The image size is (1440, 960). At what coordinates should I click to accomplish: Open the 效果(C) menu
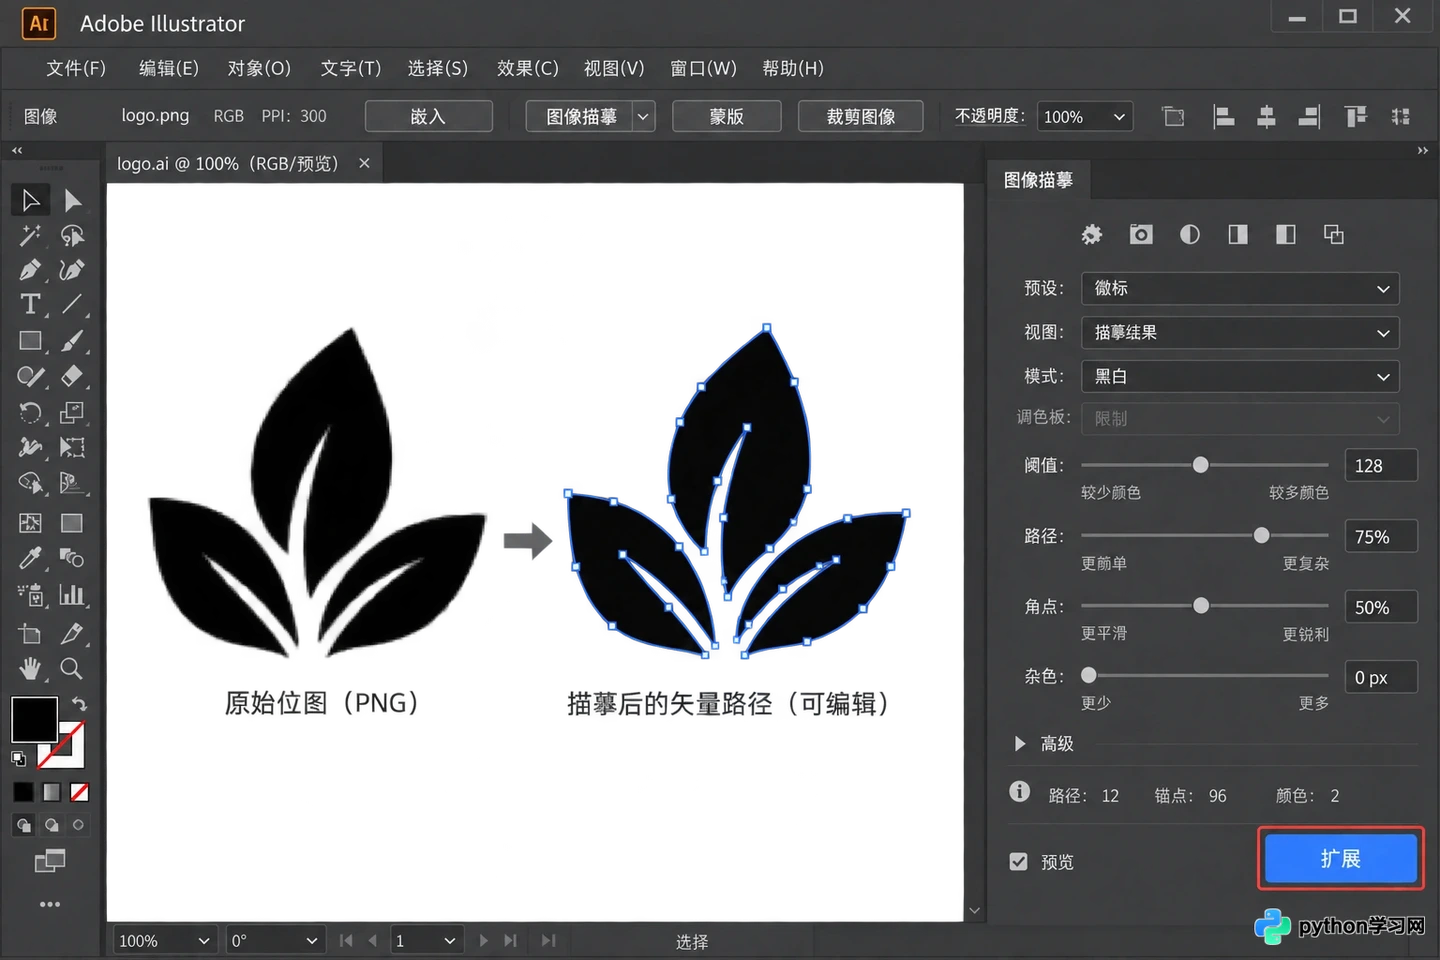click(528, 68)
